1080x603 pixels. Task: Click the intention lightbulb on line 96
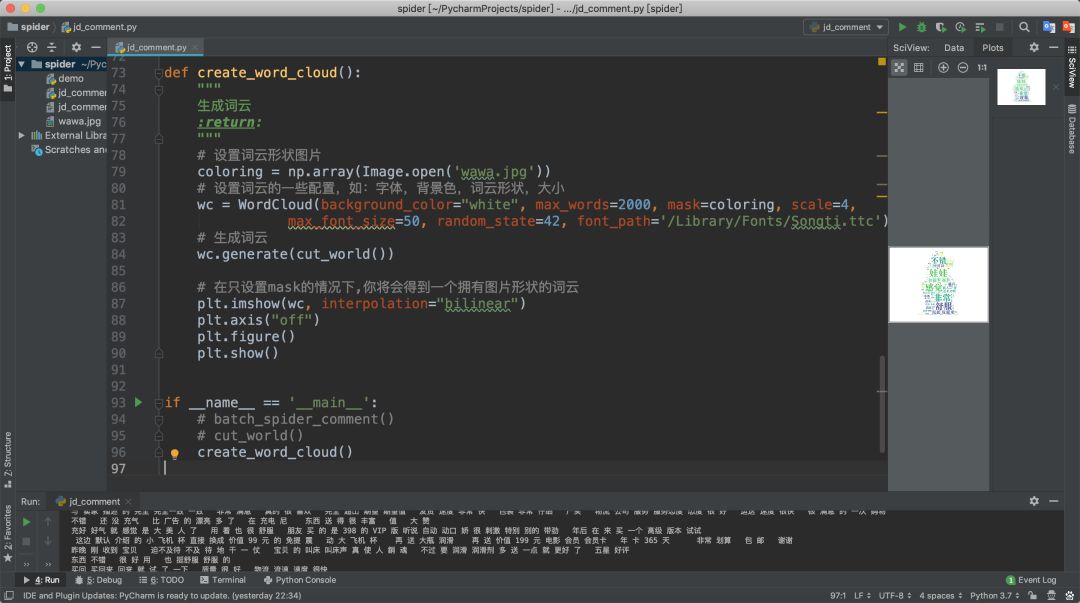174,453
